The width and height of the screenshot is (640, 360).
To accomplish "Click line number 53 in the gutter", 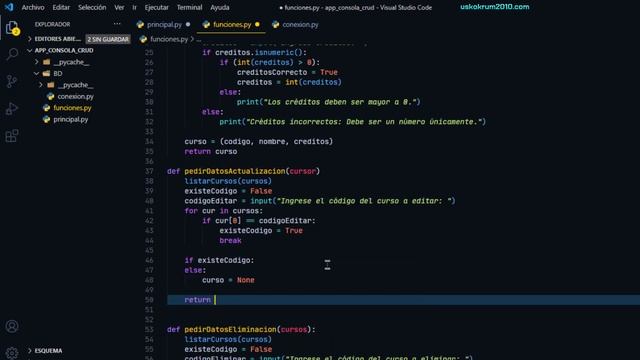I will 149,329.
